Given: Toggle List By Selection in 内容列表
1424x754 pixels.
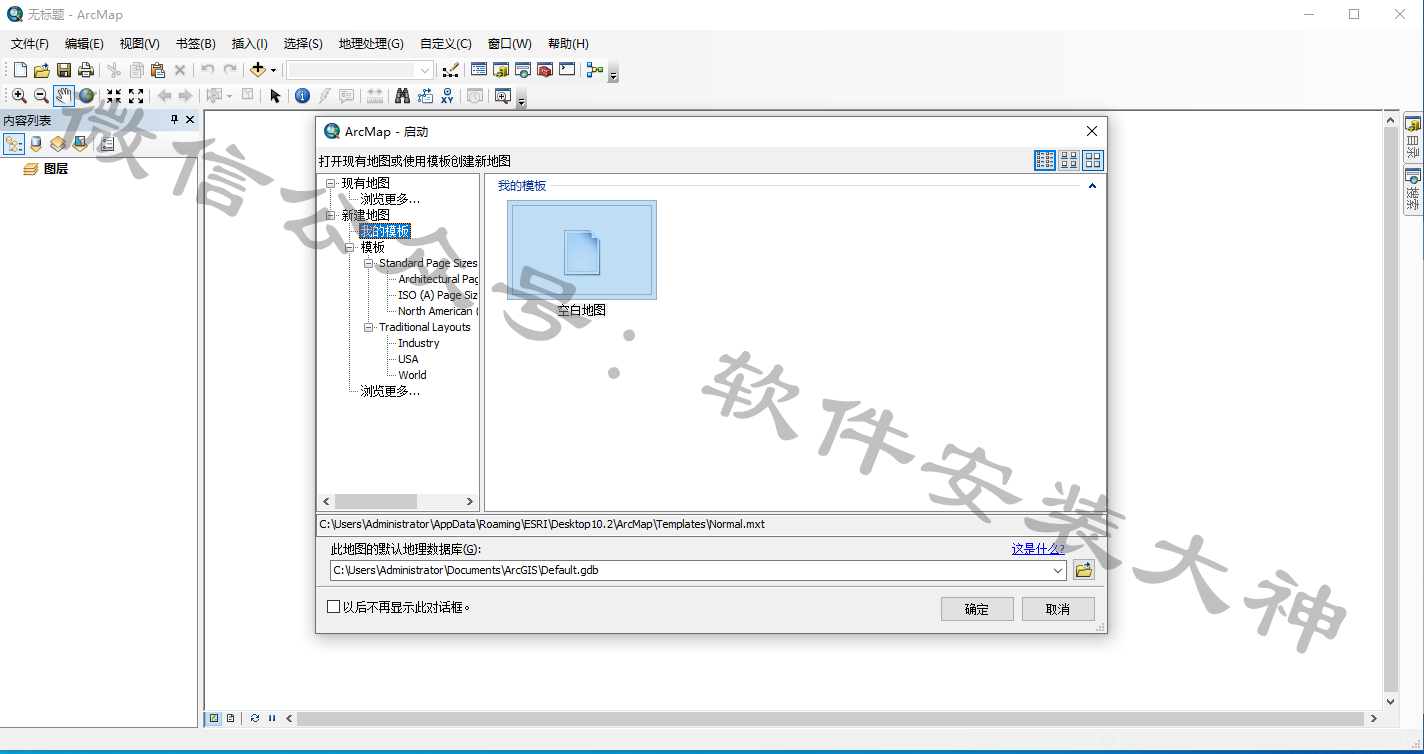Looking at the screenshot, I should click(x=80, y=144).
